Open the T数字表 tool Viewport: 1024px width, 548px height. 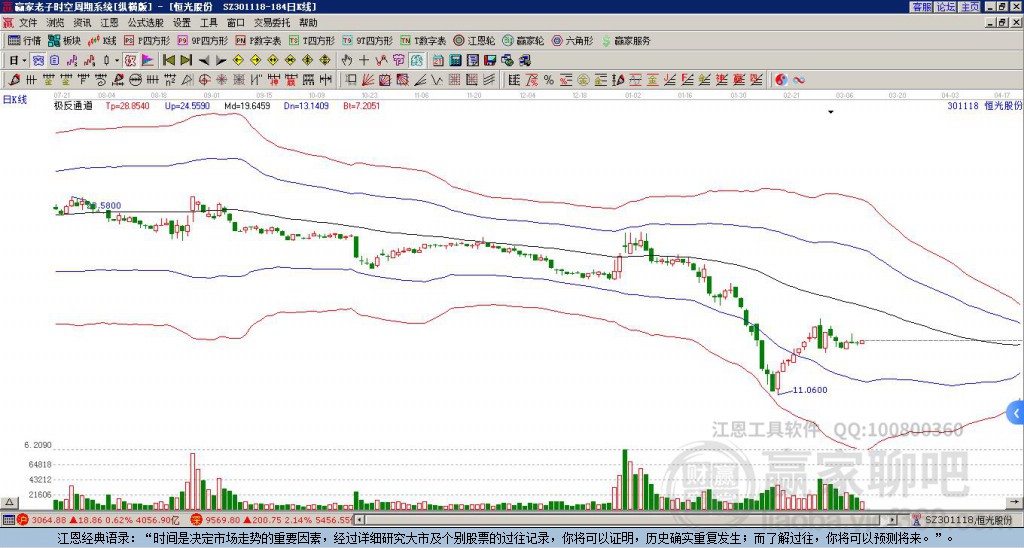(x=423, y=40)
